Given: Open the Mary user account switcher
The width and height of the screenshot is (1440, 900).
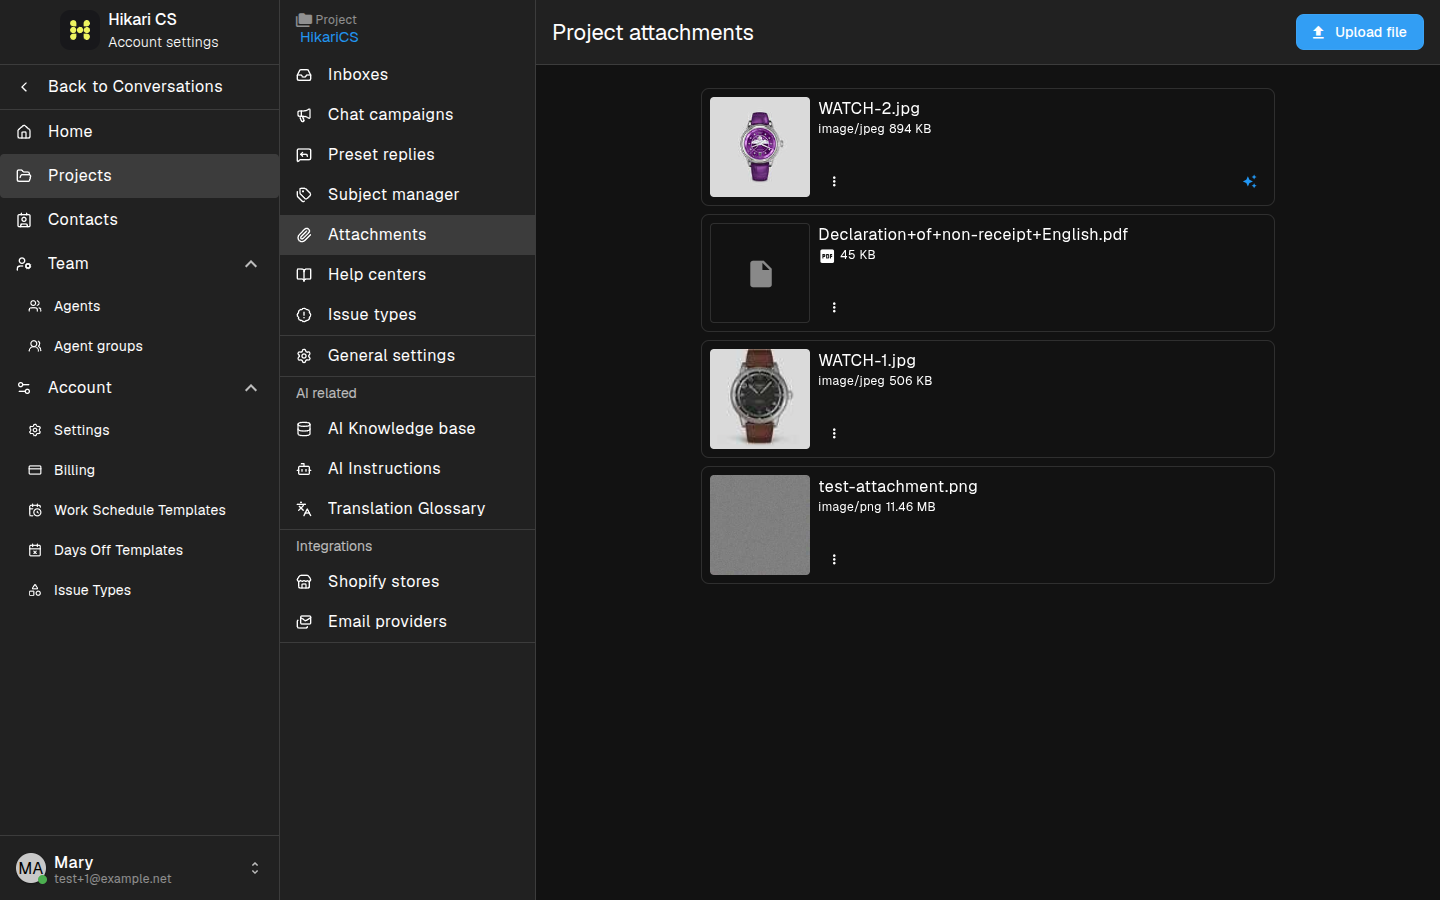Looking at the screenshot, I should coord(140,868).
